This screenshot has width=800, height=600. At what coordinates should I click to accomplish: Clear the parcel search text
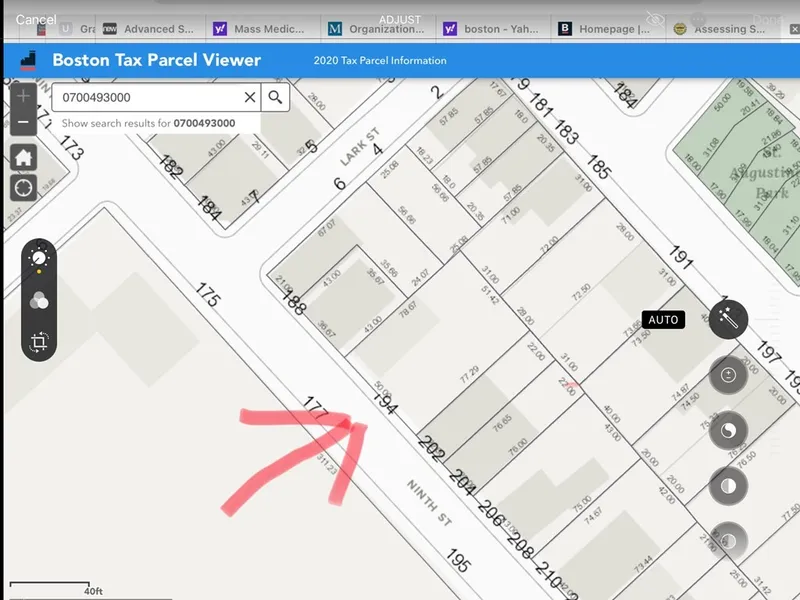(x=250, y=98)
